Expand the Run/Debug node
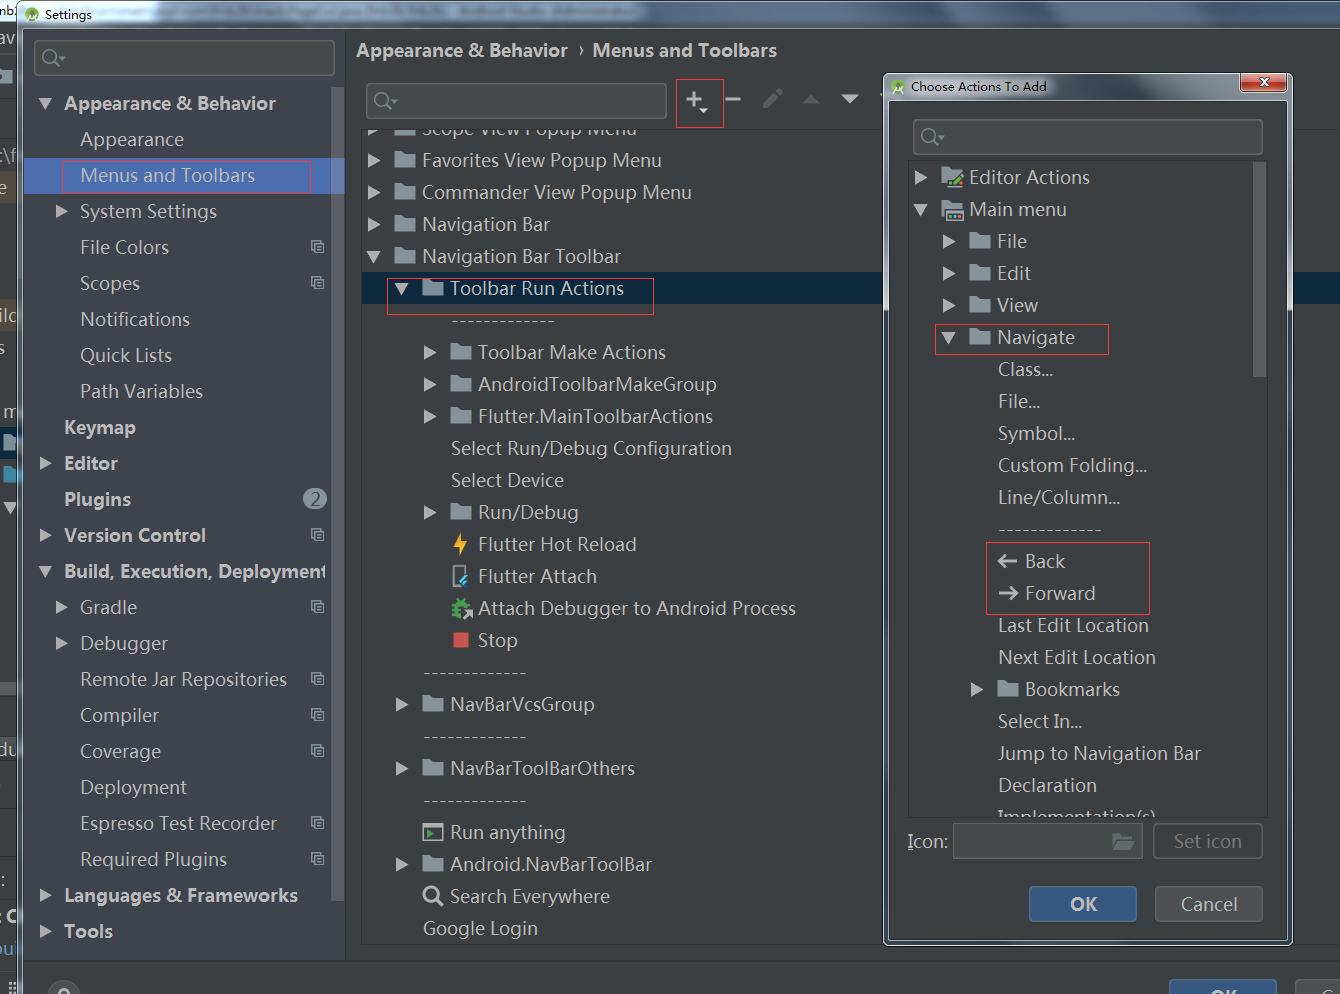Viewport: 1340px width, 994px height. [x=430, y=512]
